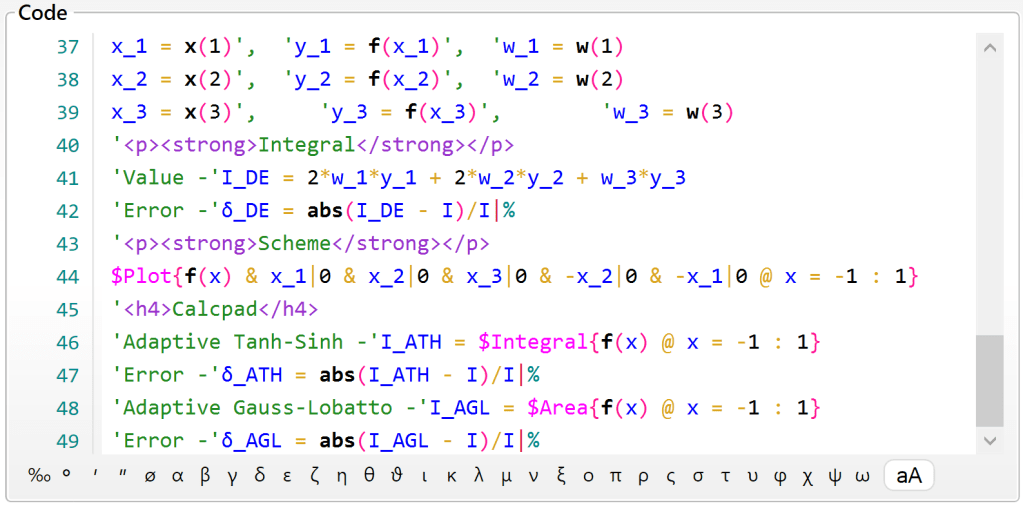Insert the Greek letter α
Screen dimensions: 1023x506
pyautogui.click(x=178, y=477)
